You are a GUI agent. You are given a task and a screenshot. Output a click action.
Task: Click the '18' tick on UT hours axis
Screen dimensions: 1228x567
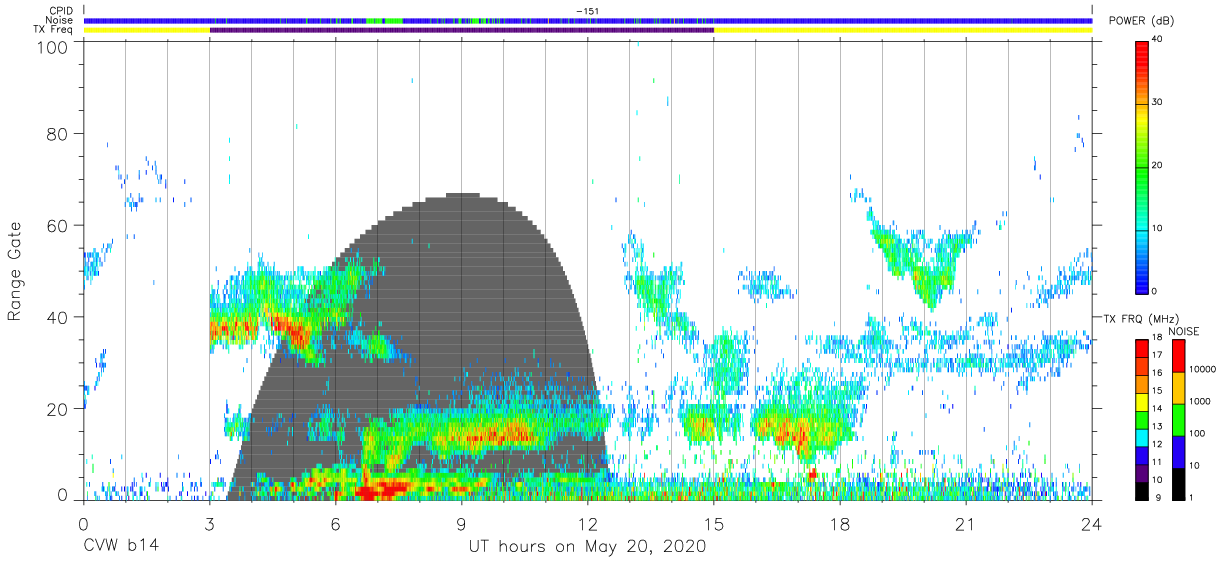click(x=840, y=522)
